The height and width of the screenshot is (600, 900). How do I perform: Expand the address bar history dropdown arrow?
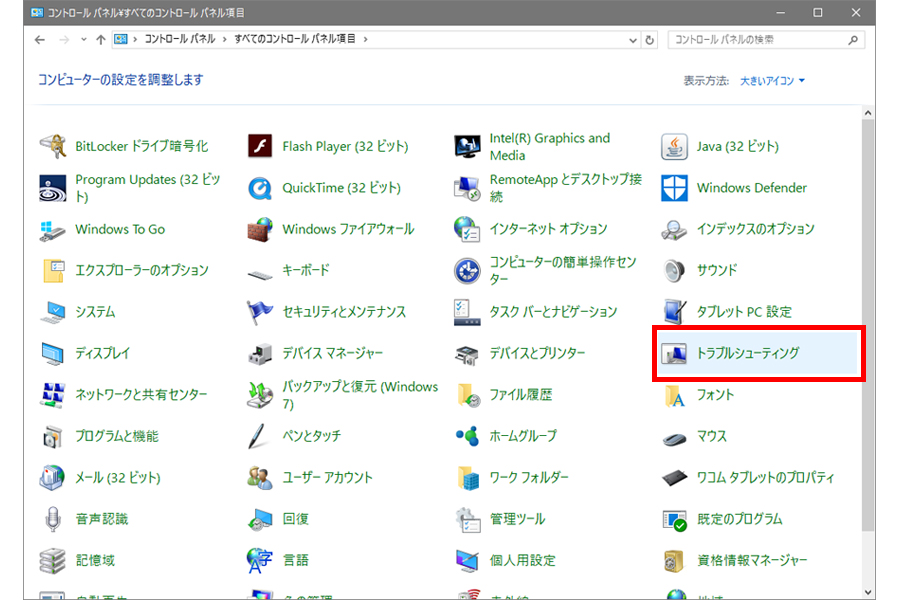point(633,40)
